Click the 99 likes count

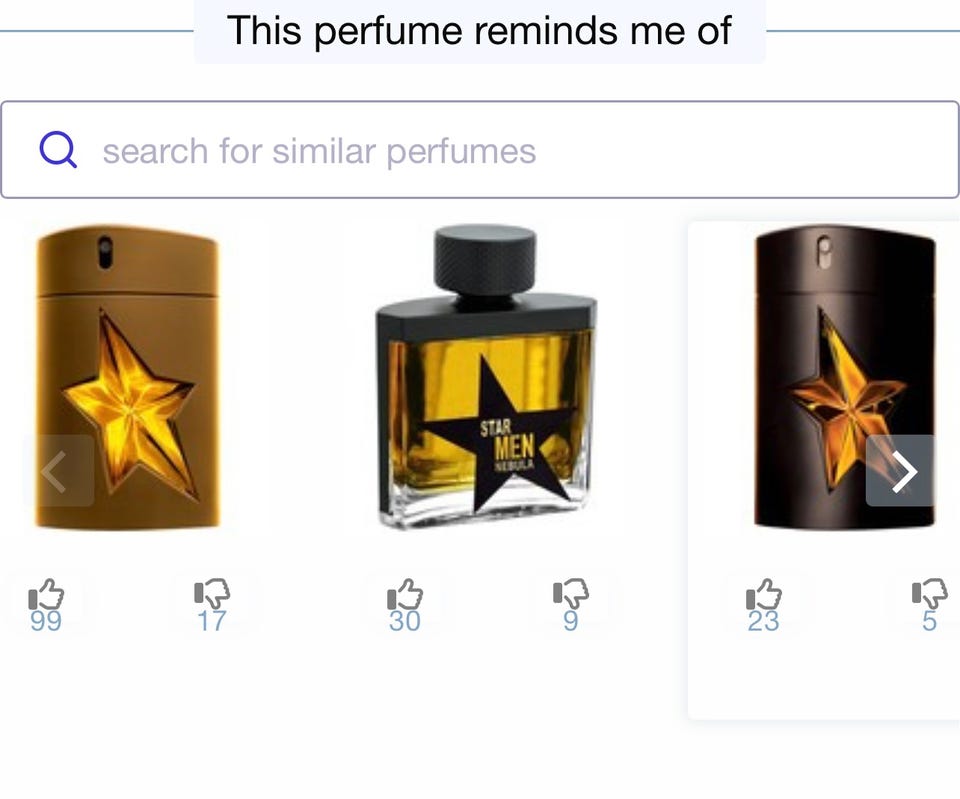click(46, 621)
